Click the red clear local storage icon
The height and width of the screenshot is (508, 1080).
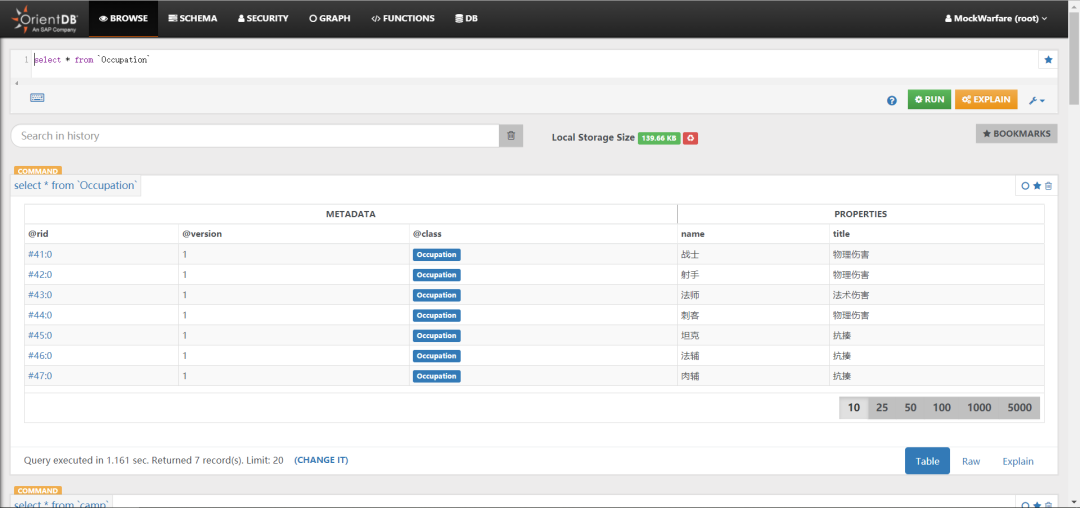click(690, 138)
